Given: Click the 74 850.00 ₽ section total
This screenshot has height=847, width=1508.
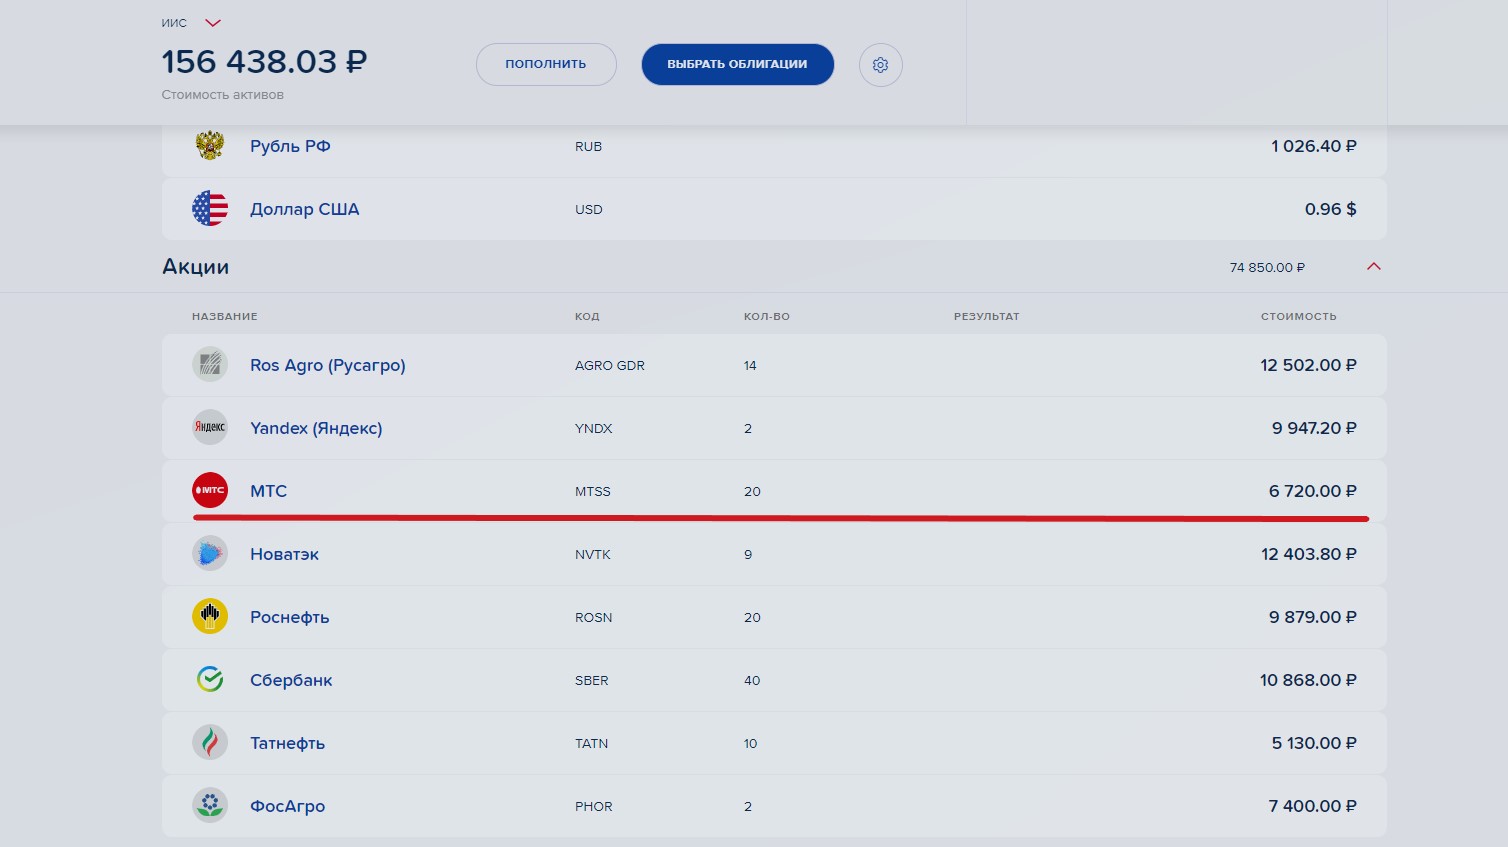Looking at the screenshot, I should [1267, 267].
